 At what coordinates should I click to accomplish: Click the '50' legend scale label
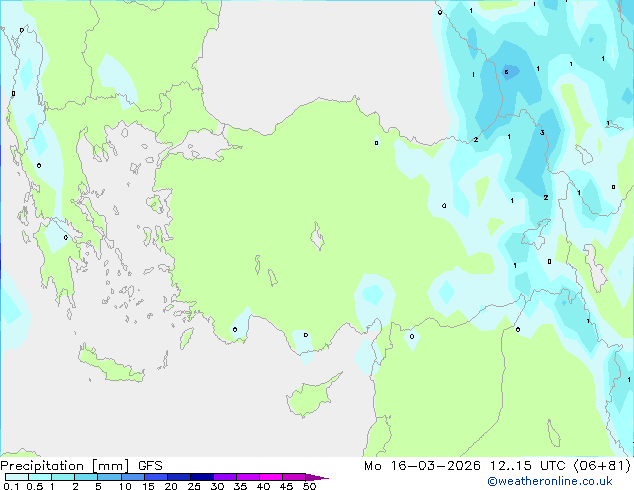(x=309, y=486)
